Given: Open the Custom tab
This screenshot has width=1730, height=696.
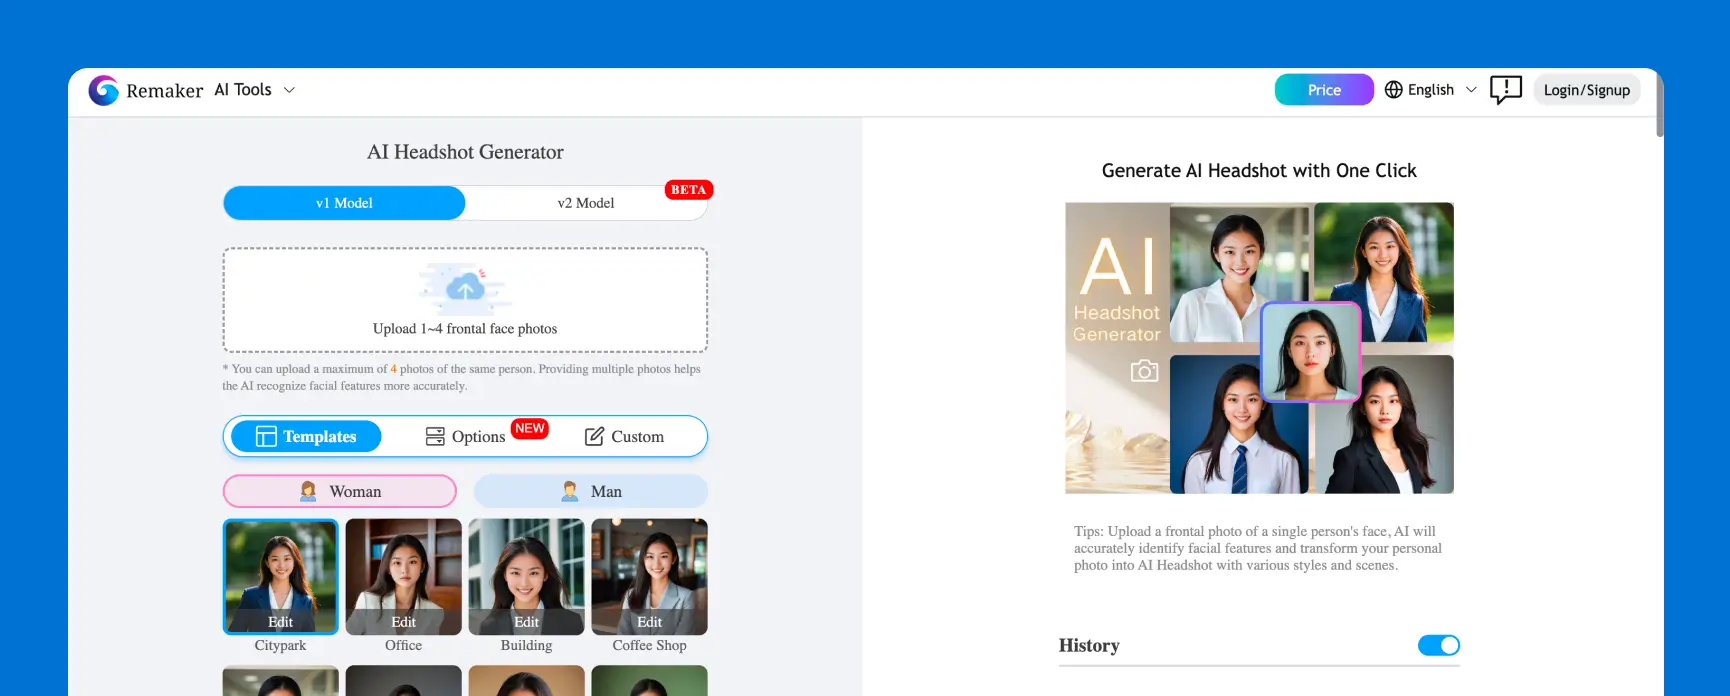Looking at the screenshot, I should (624, 436).
